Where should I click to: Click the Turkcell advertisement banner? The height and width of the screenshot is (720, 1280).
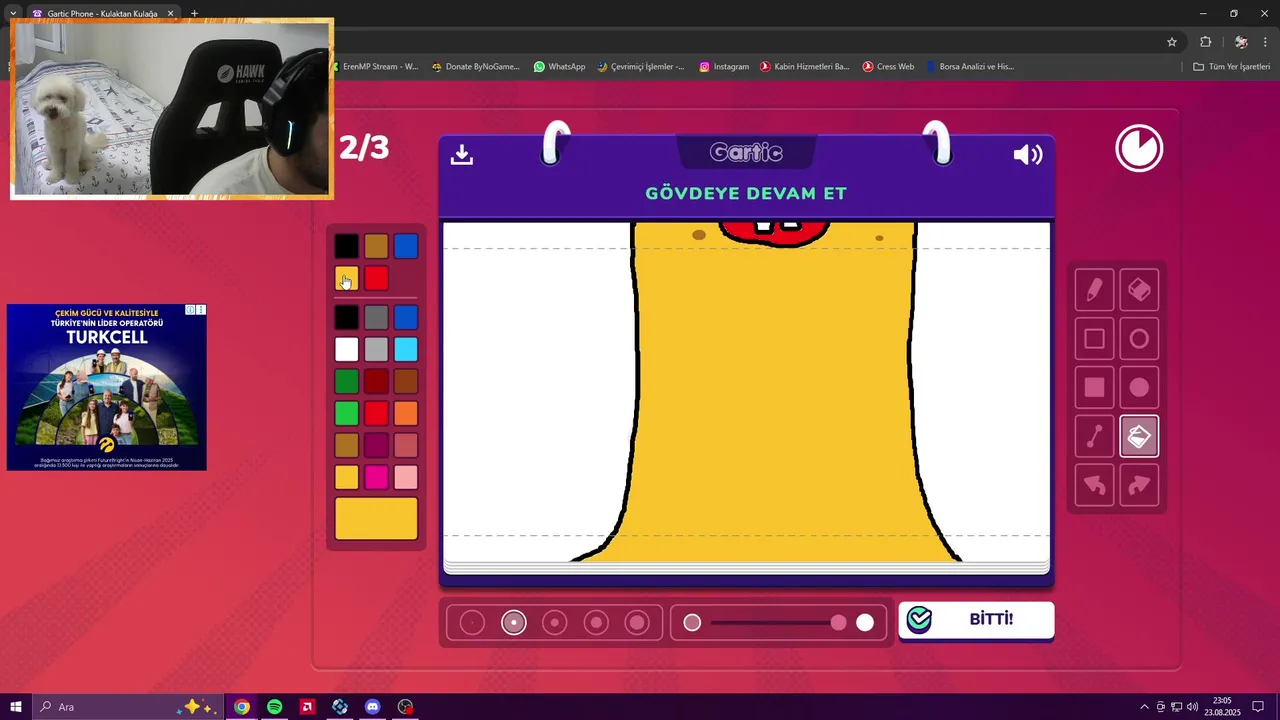tap(107, 387)
